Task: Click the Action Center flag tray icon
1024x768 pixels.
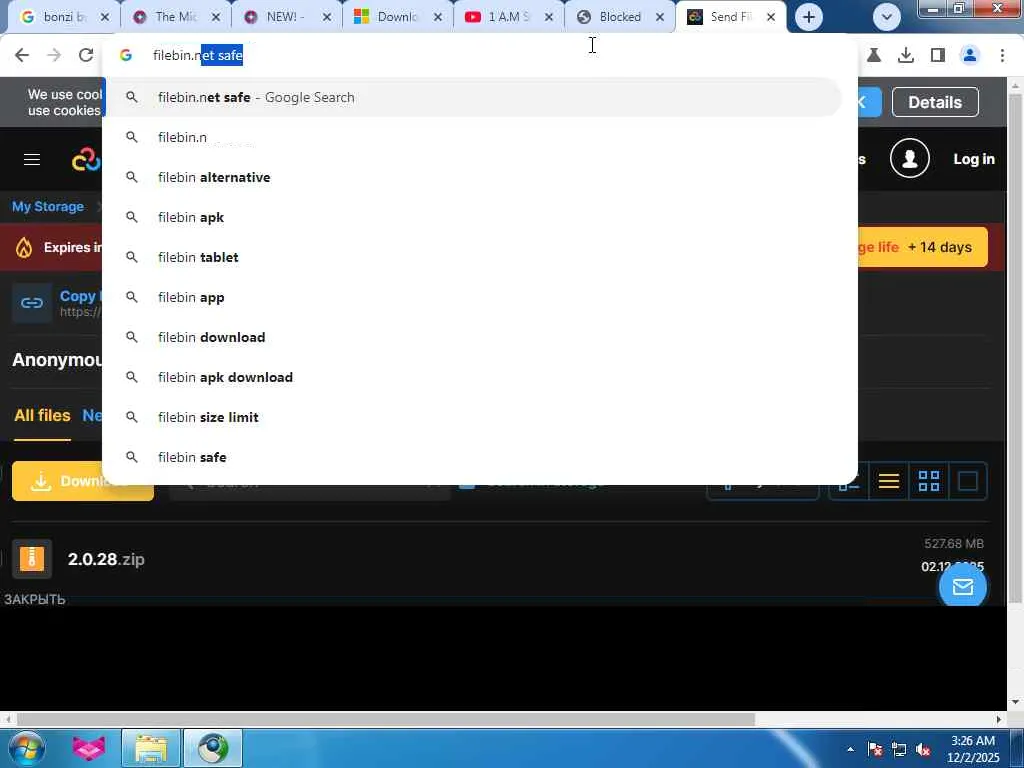Action: pos(875,749)
